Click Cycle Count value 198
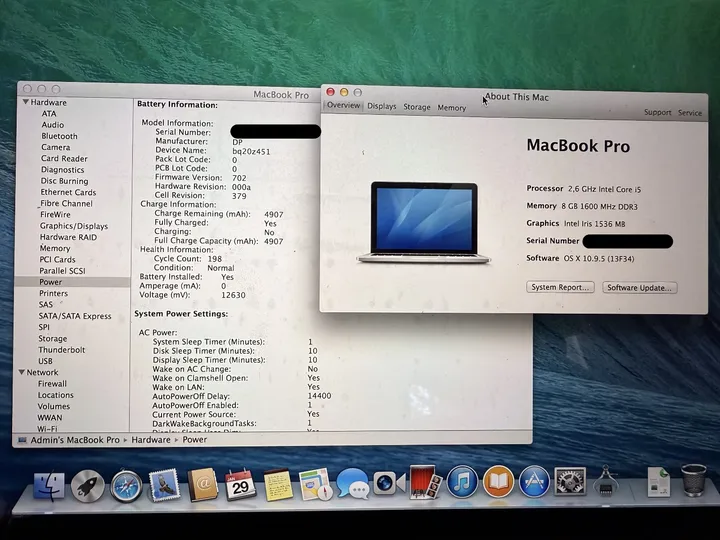Screen dimensions: 720x540 point(215,259)
